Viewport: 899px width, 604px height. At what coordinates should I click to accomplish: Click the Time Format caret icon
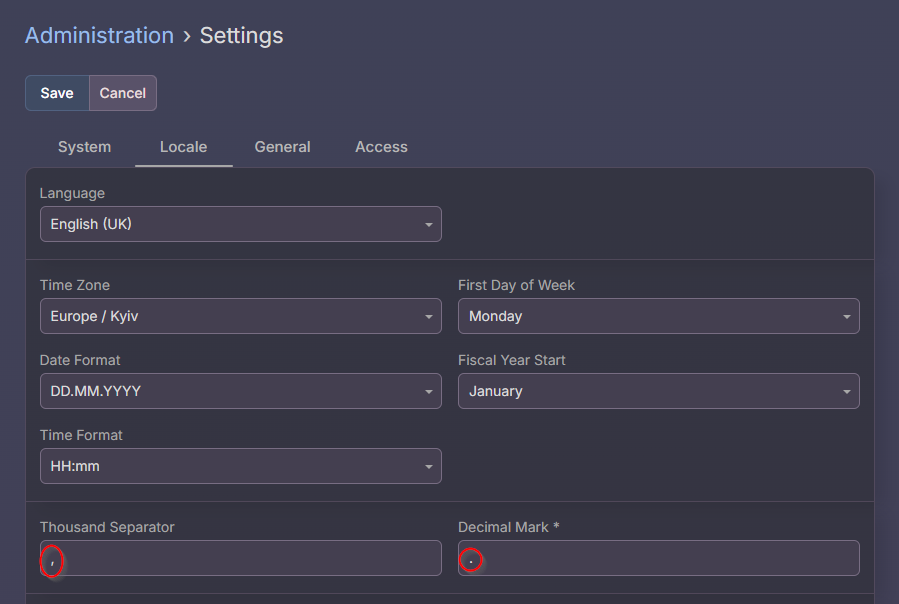tap(428, 467)
